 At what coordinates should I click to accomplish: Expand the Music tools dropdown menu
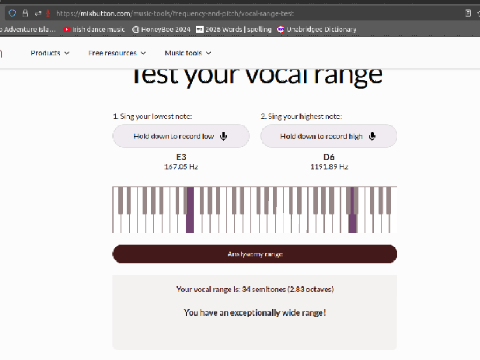pos(188,53)
